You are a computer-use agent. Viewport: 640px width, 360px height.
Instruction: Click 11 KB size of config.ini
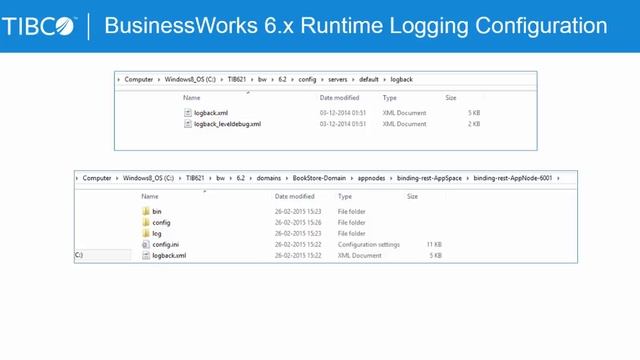click(434, 244)
